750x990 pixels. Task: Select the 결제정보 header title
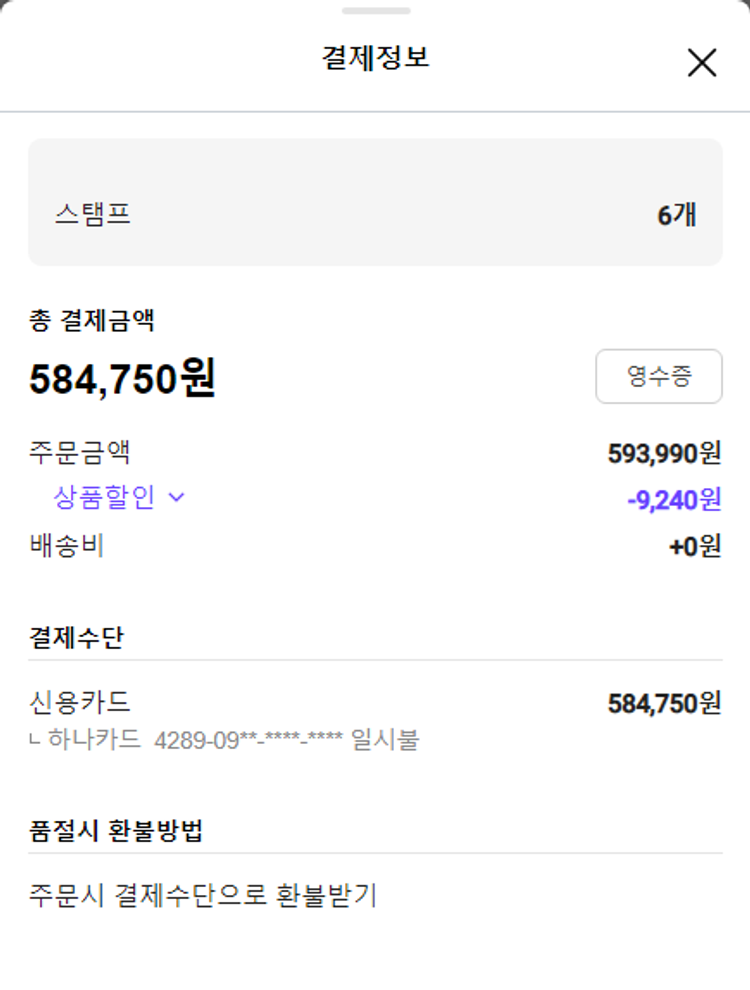pos(375,57)
